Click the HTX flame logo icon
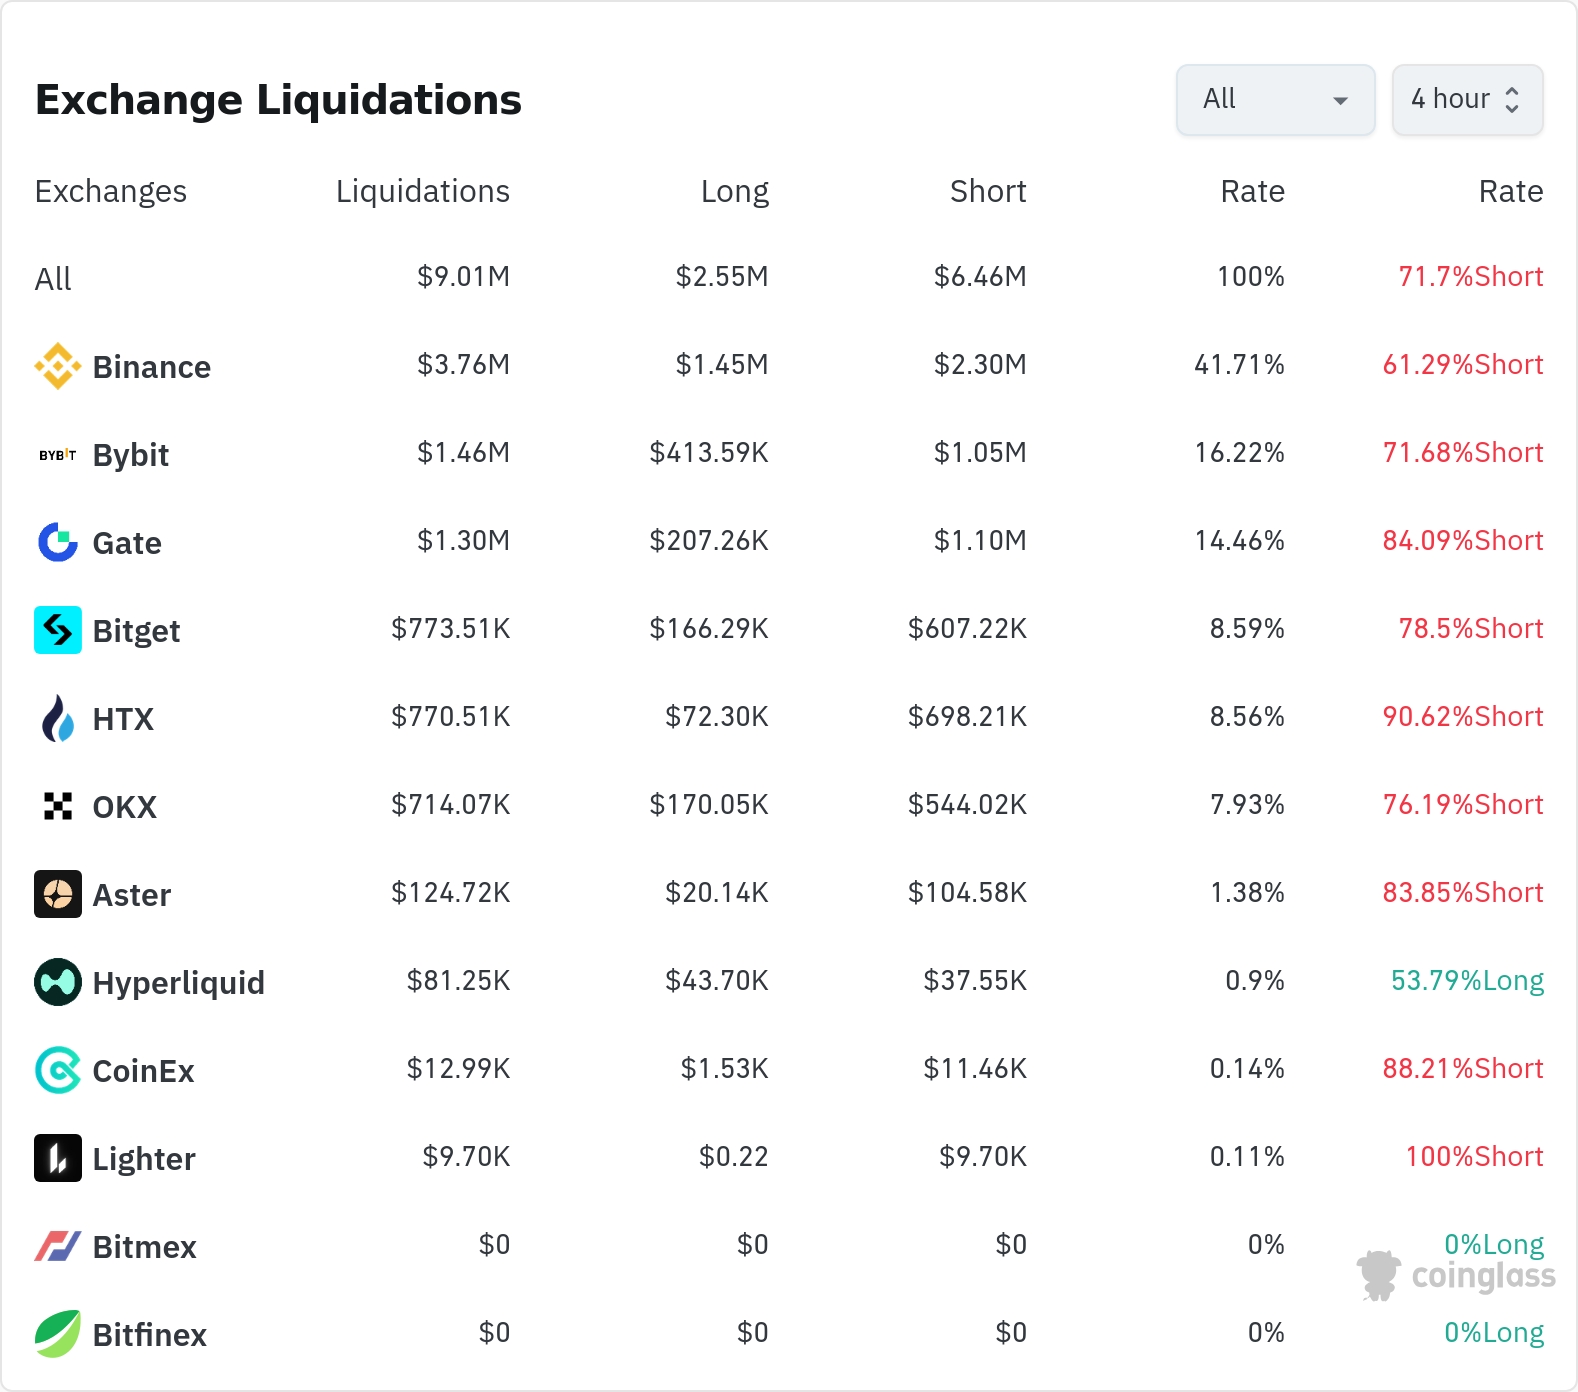 [x=58, y=719]
